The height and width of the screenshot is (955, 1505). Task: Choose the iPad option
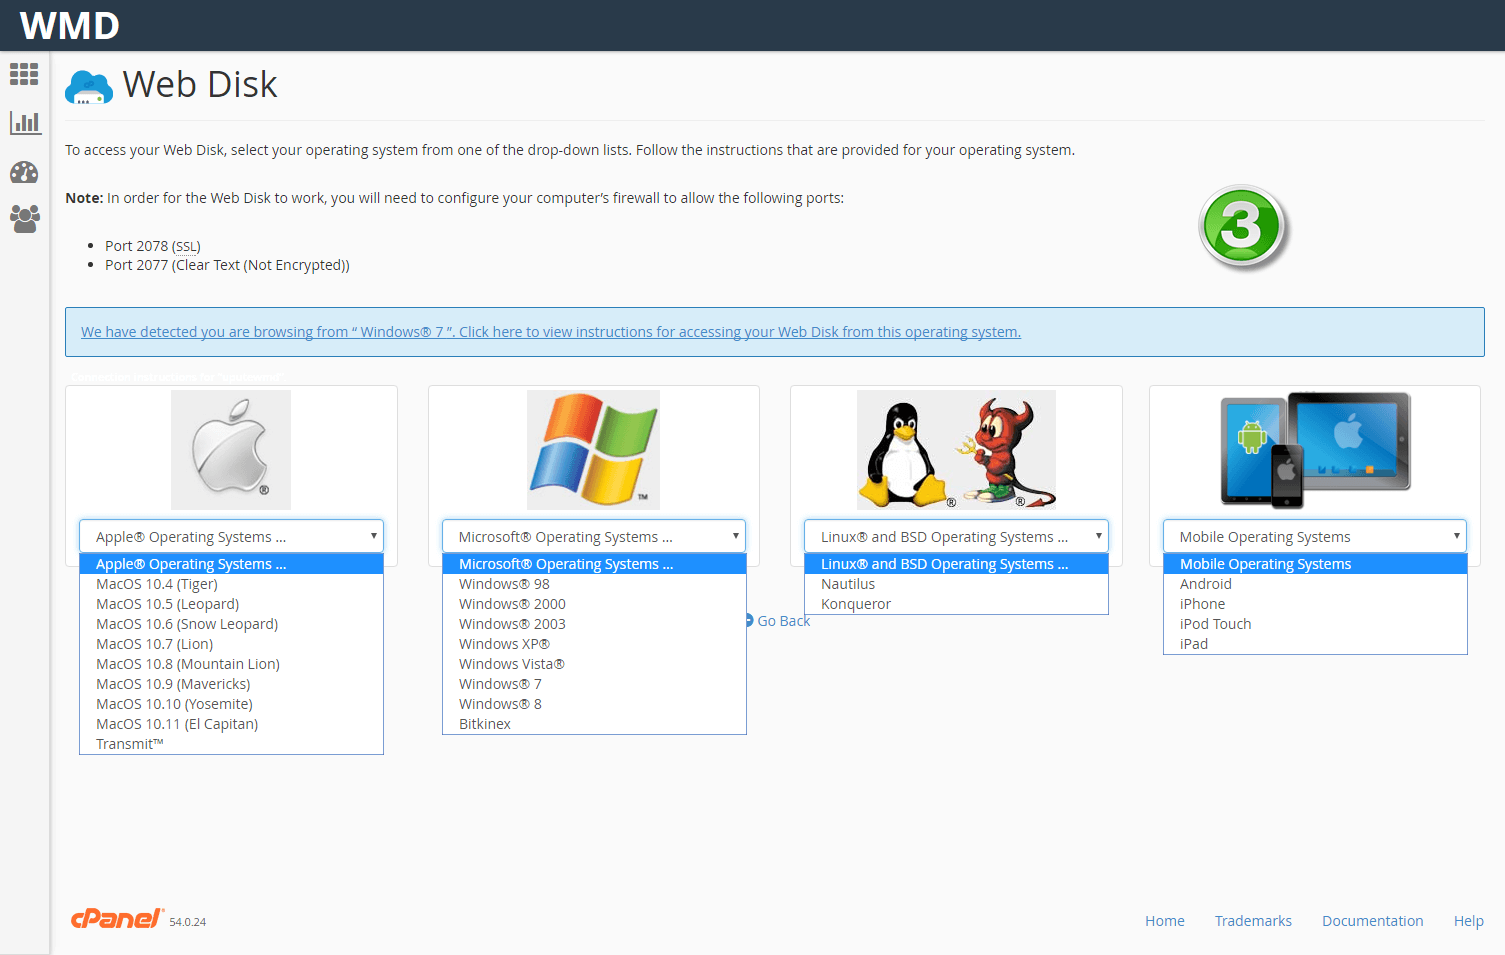point(1315,644)
